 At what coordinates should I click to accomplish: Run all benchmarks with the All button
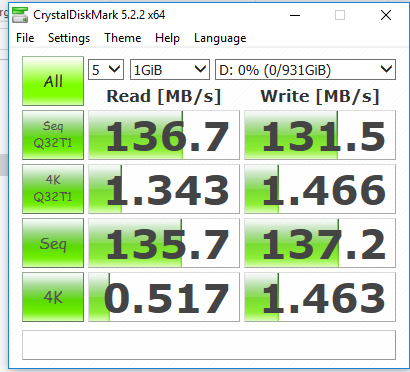(53, 81)
